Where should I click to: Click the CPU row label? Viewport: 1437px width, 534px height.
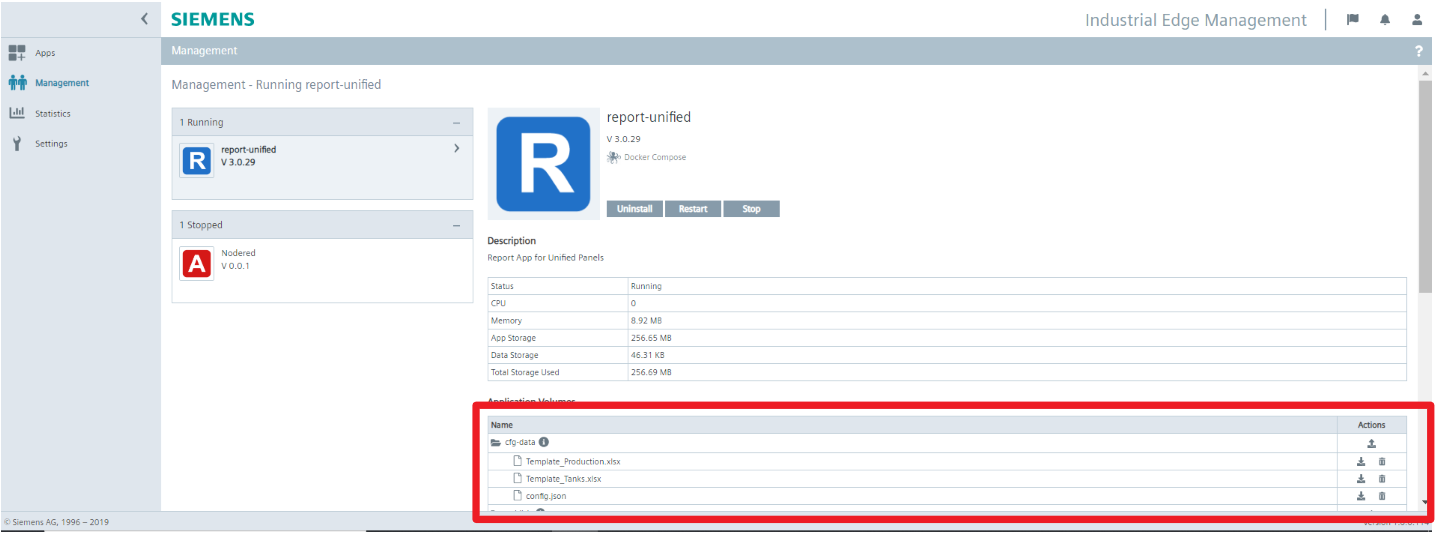tap(498, 303)
